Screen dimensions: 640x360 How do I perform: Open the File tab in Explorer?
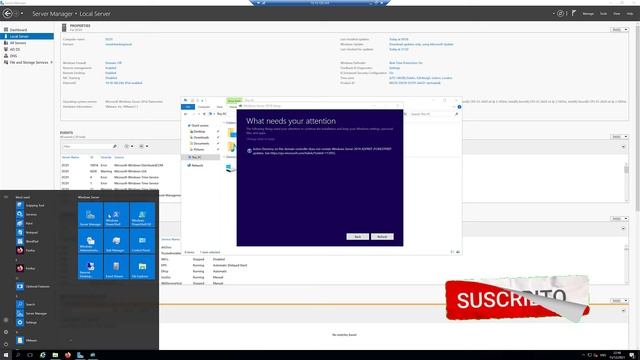pyautogui.click(x=188, y=107)
